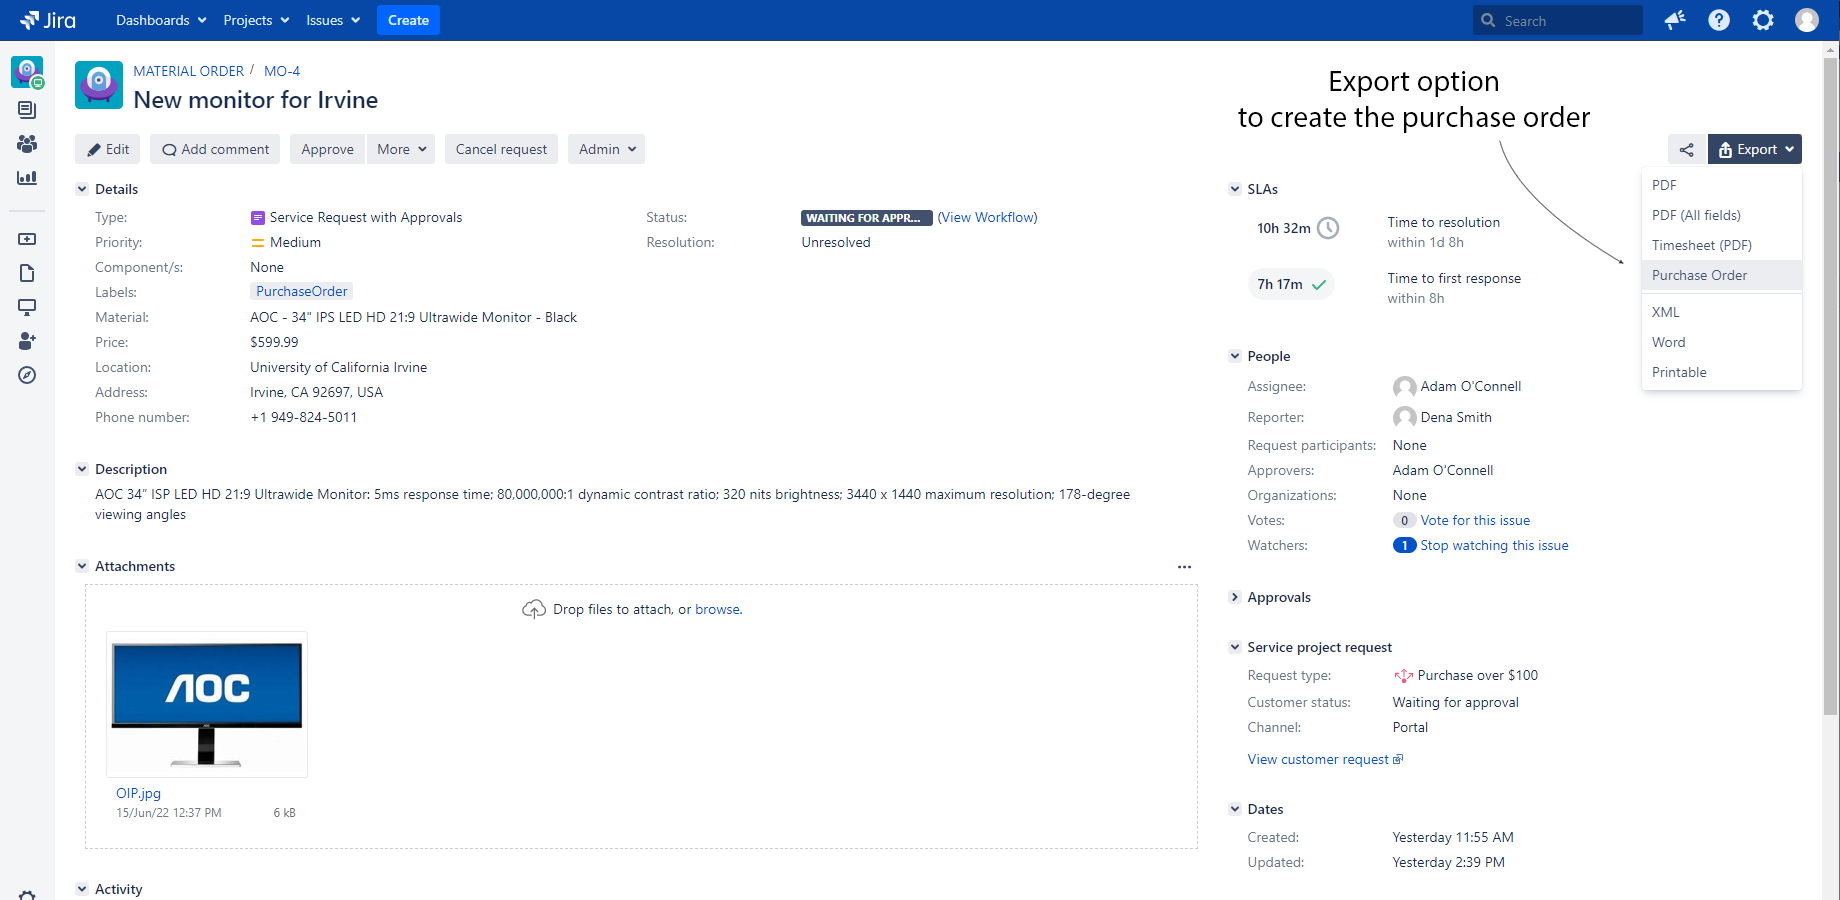Image resolution: width=1840 pixels, height=900 pixels.
Task: Click Cancel request button
Action: pos(501,149)
